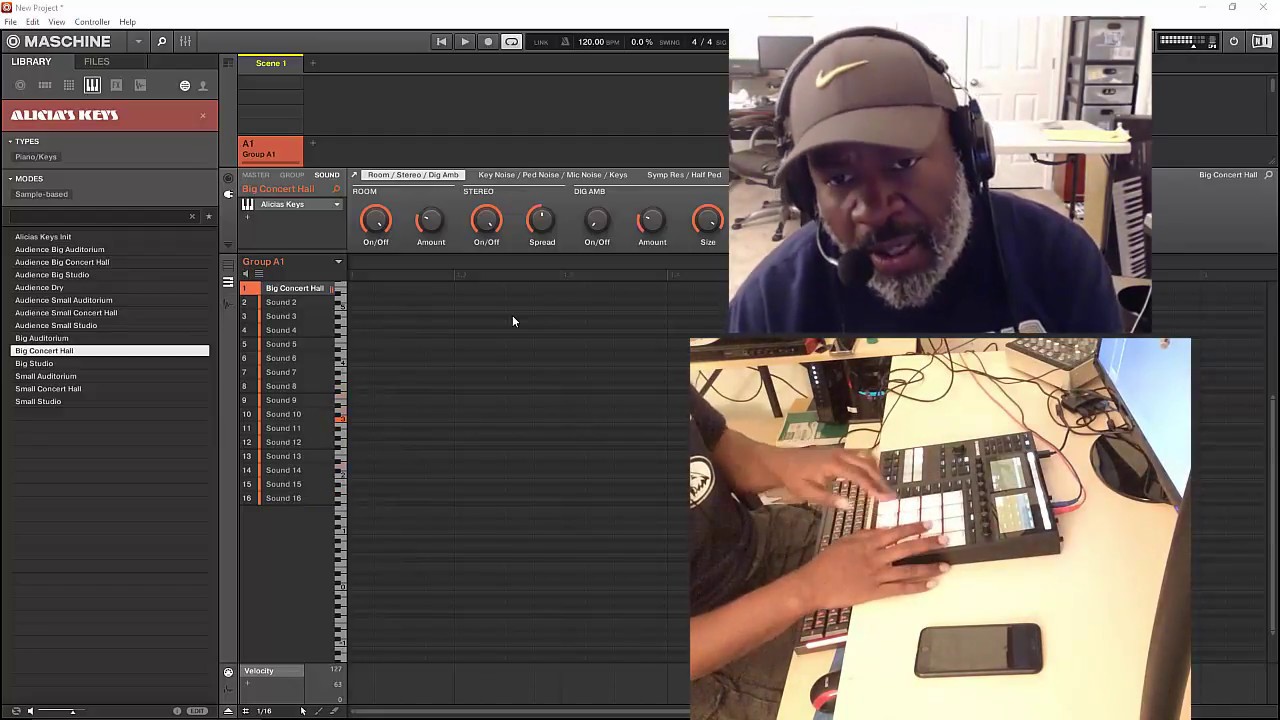Open the Help menu
The height and width of the screenshot is (720, 1280).
click(x=128, y=22)
